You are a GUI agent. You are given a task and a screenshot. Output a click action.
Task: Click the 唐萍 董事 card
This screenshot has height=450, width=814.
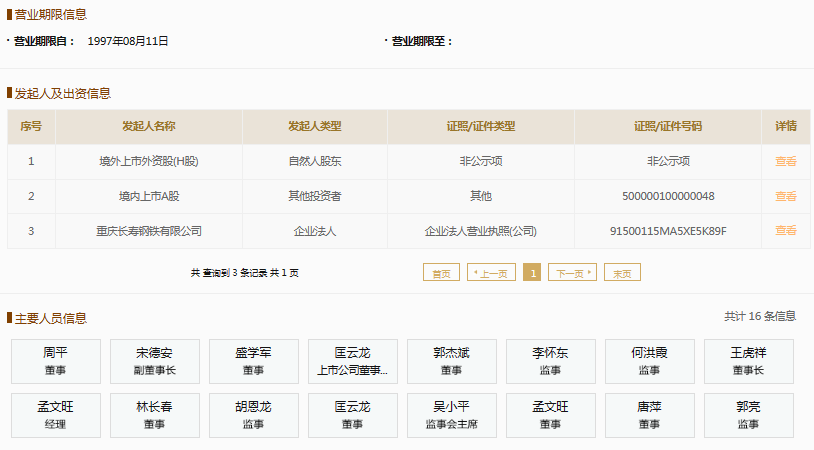(x=649, y=415)
